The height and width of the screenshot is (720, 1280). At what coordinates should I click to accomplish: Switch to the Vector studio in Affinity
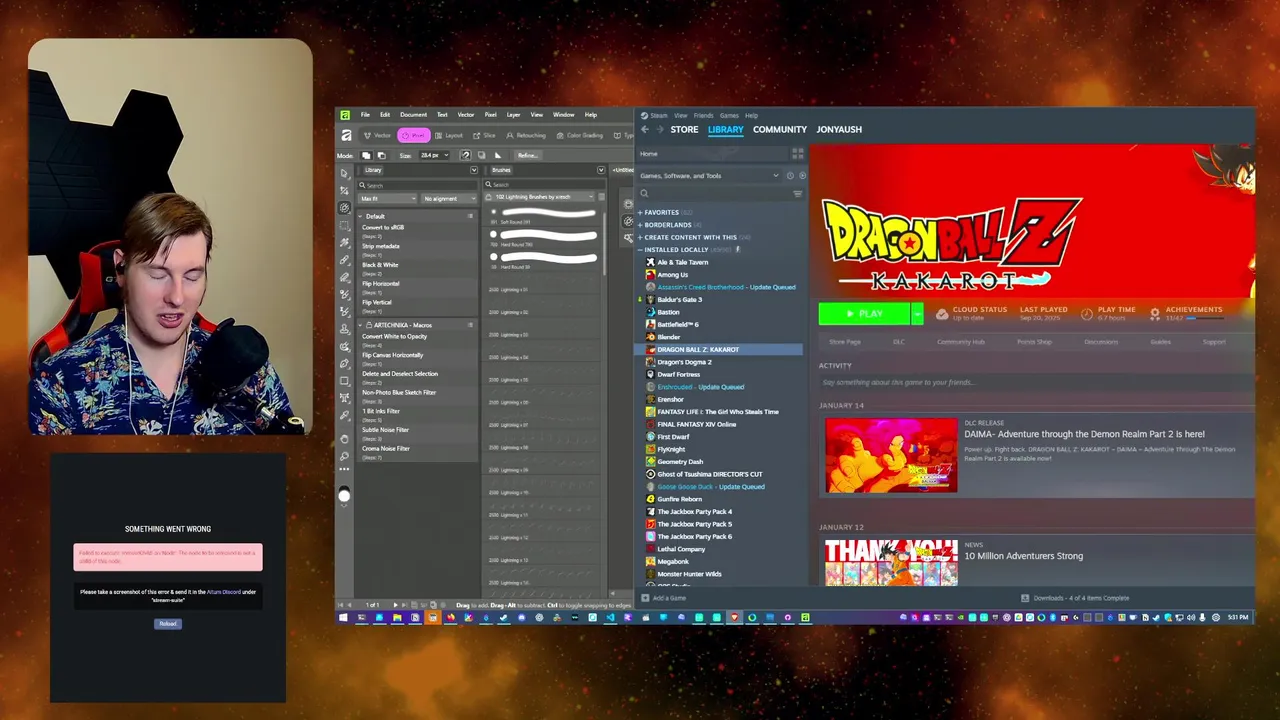click(x=376, y=135)
